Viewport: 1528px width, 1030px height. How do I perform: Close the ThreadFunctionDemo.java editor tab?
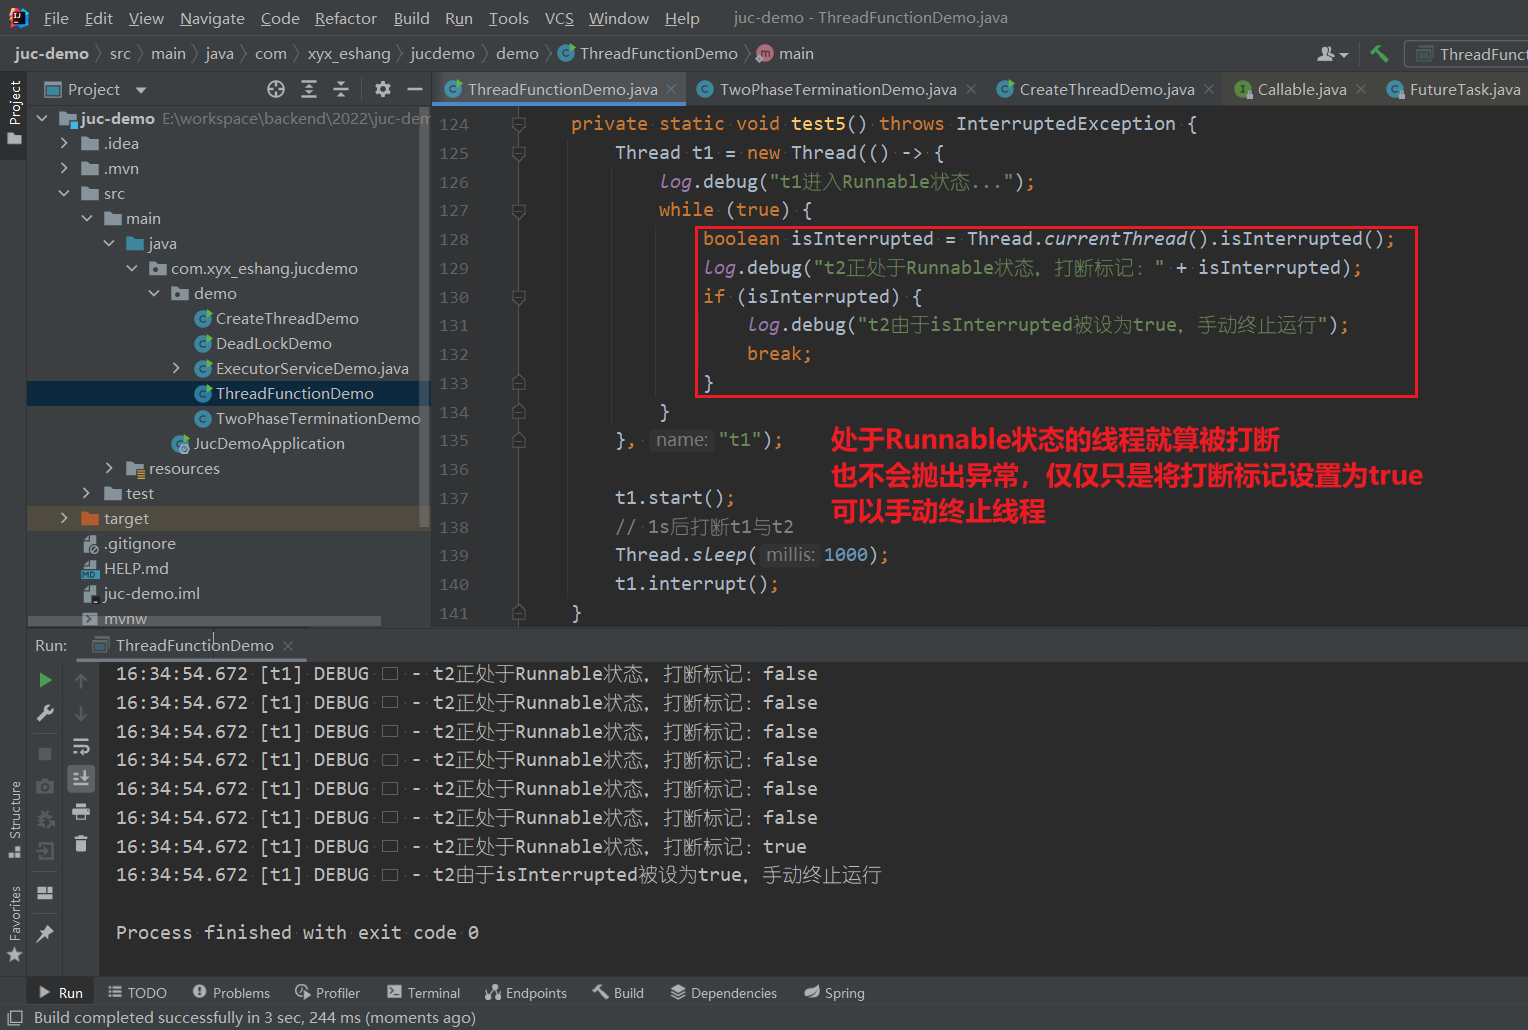(x=671, y=89)
